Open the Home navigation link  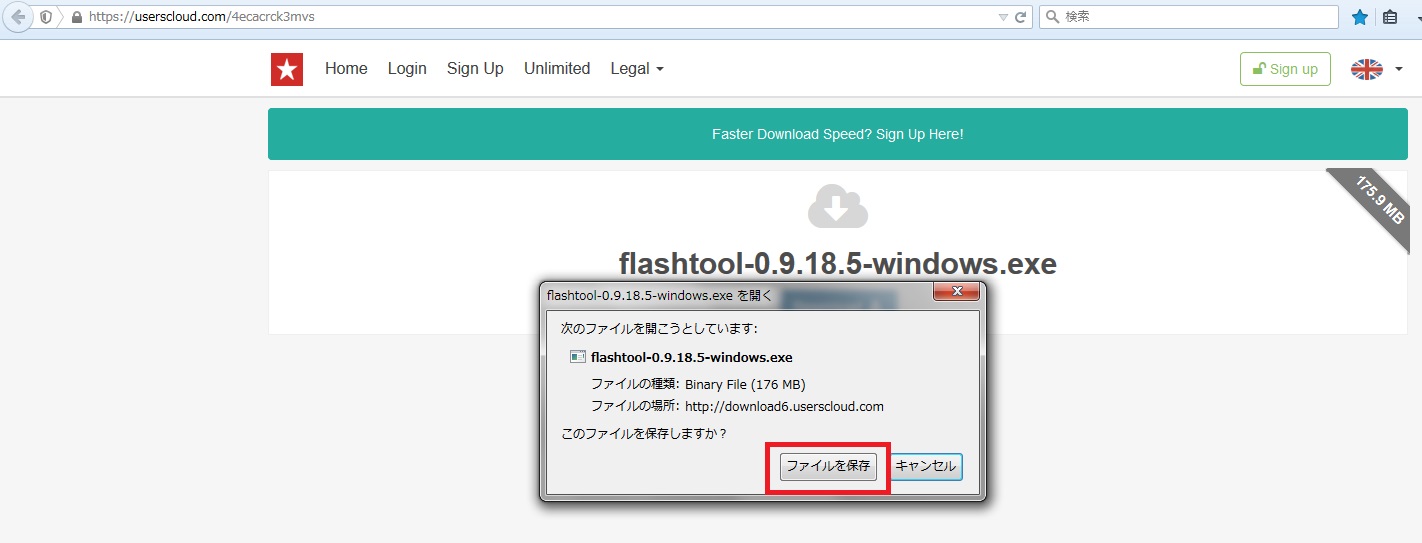346,69
